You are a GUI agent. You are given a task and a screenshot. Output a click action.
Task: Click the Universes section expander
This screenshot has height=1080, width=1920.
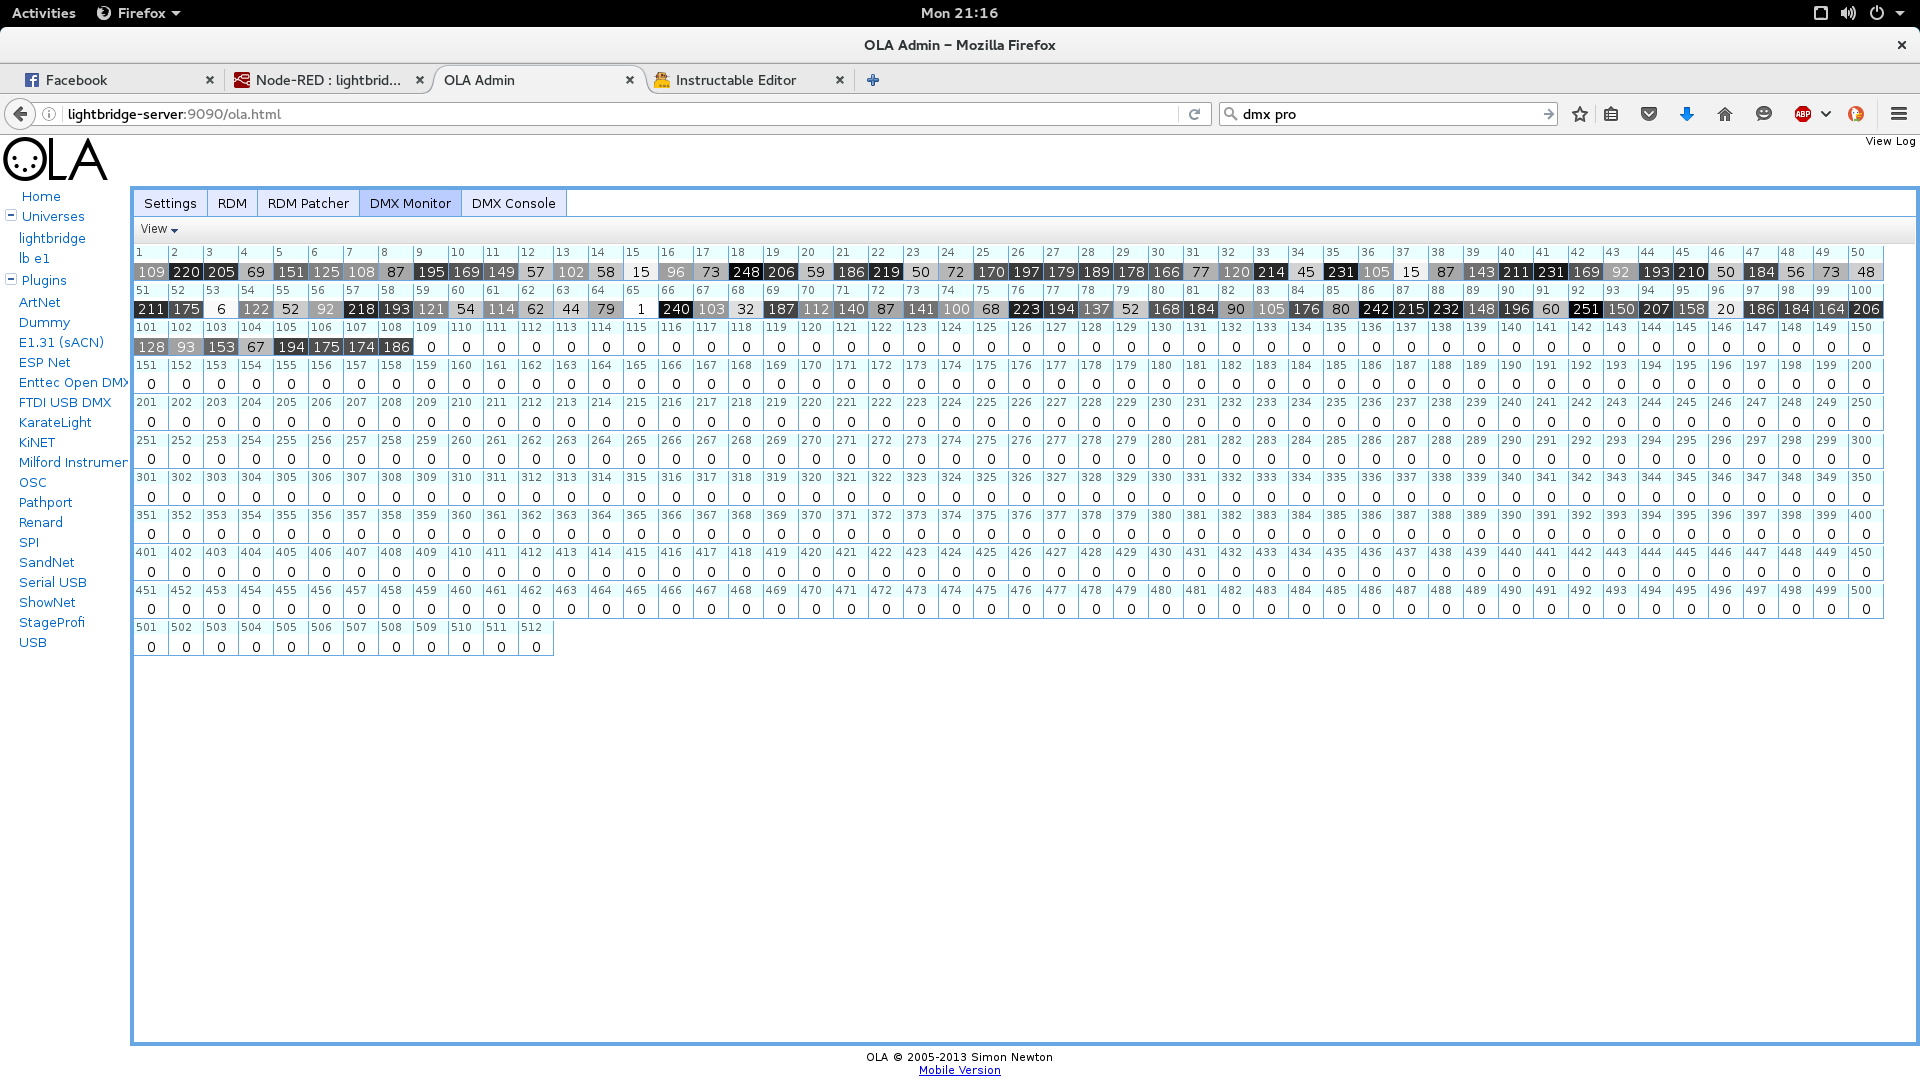point(11,215)
